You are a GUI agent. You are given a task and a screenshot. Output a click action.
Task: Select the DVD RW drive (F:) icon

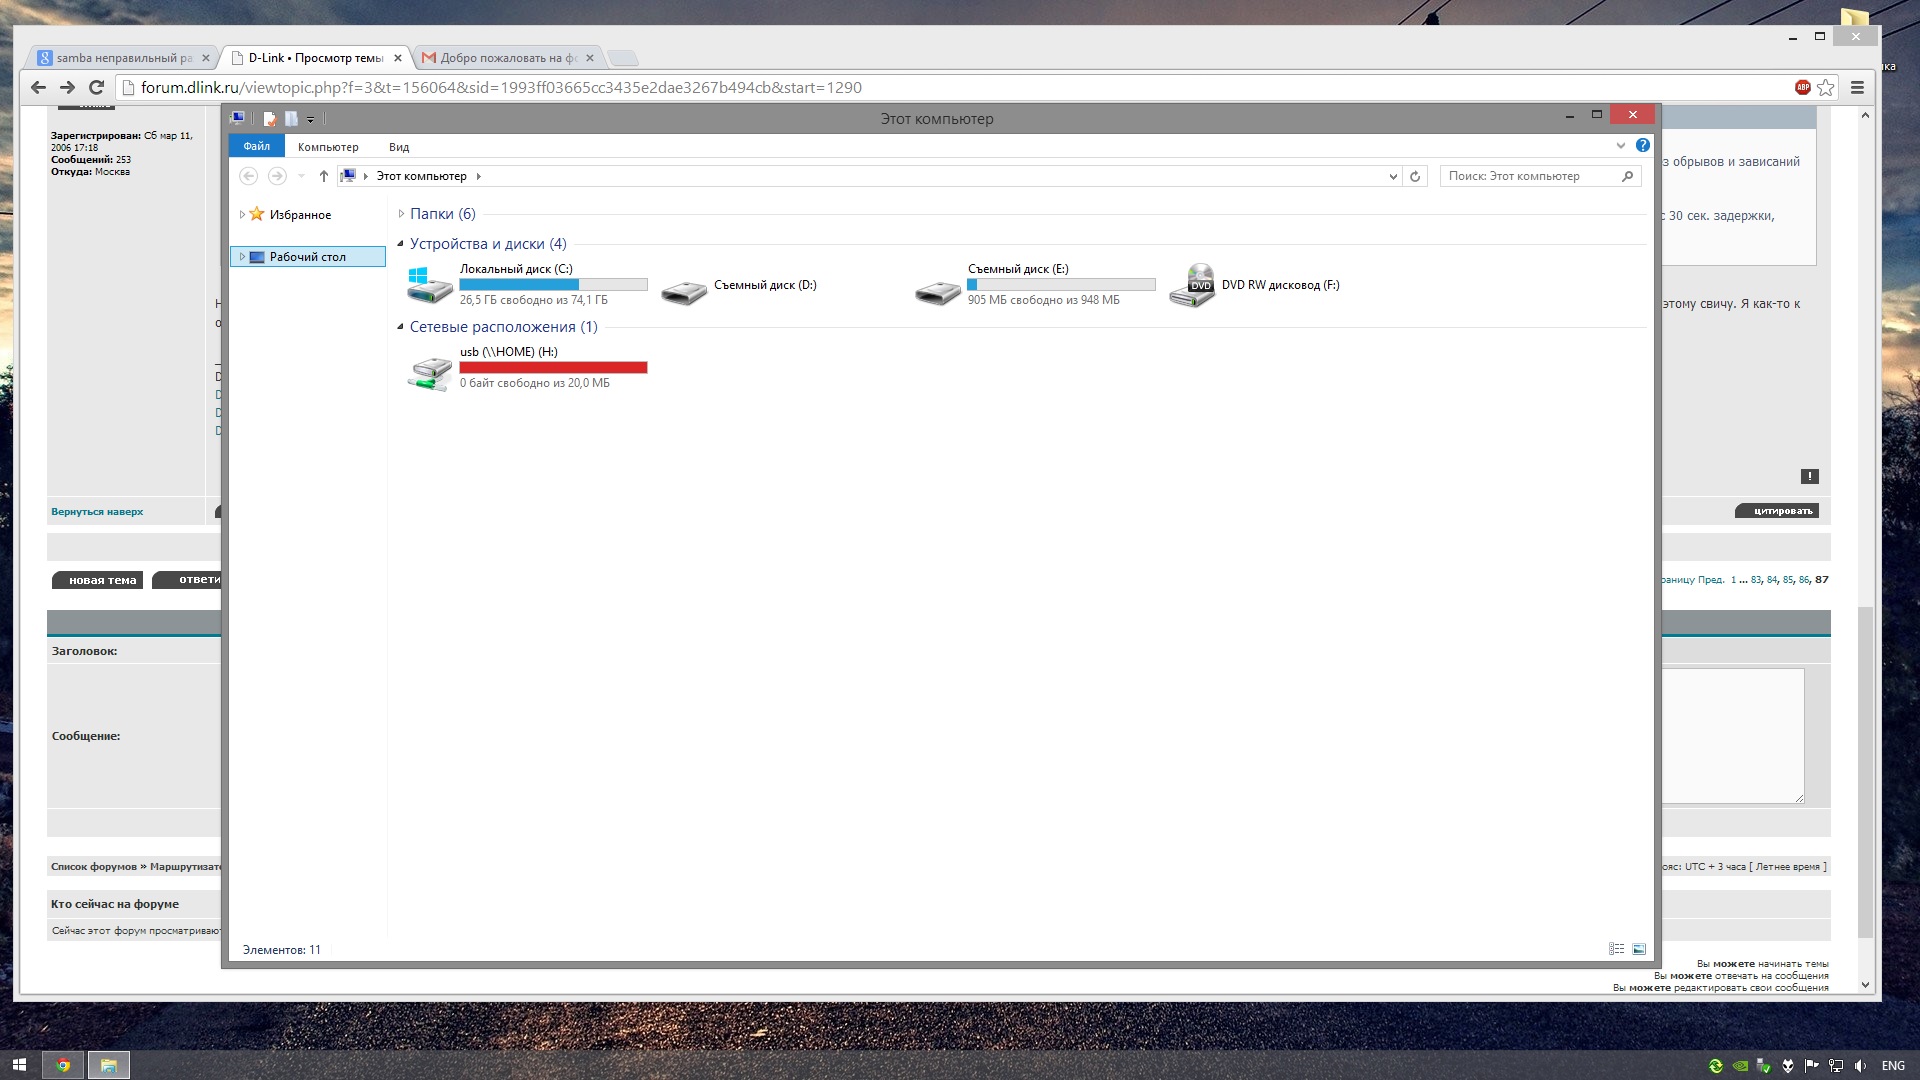point(1192,286)
